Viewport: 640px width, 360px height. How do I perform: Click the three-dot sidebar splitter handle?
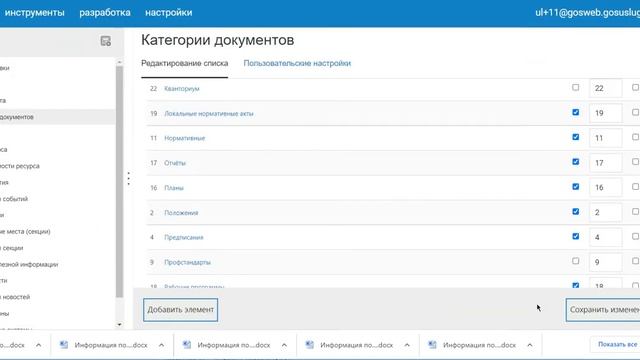[129, 178]
